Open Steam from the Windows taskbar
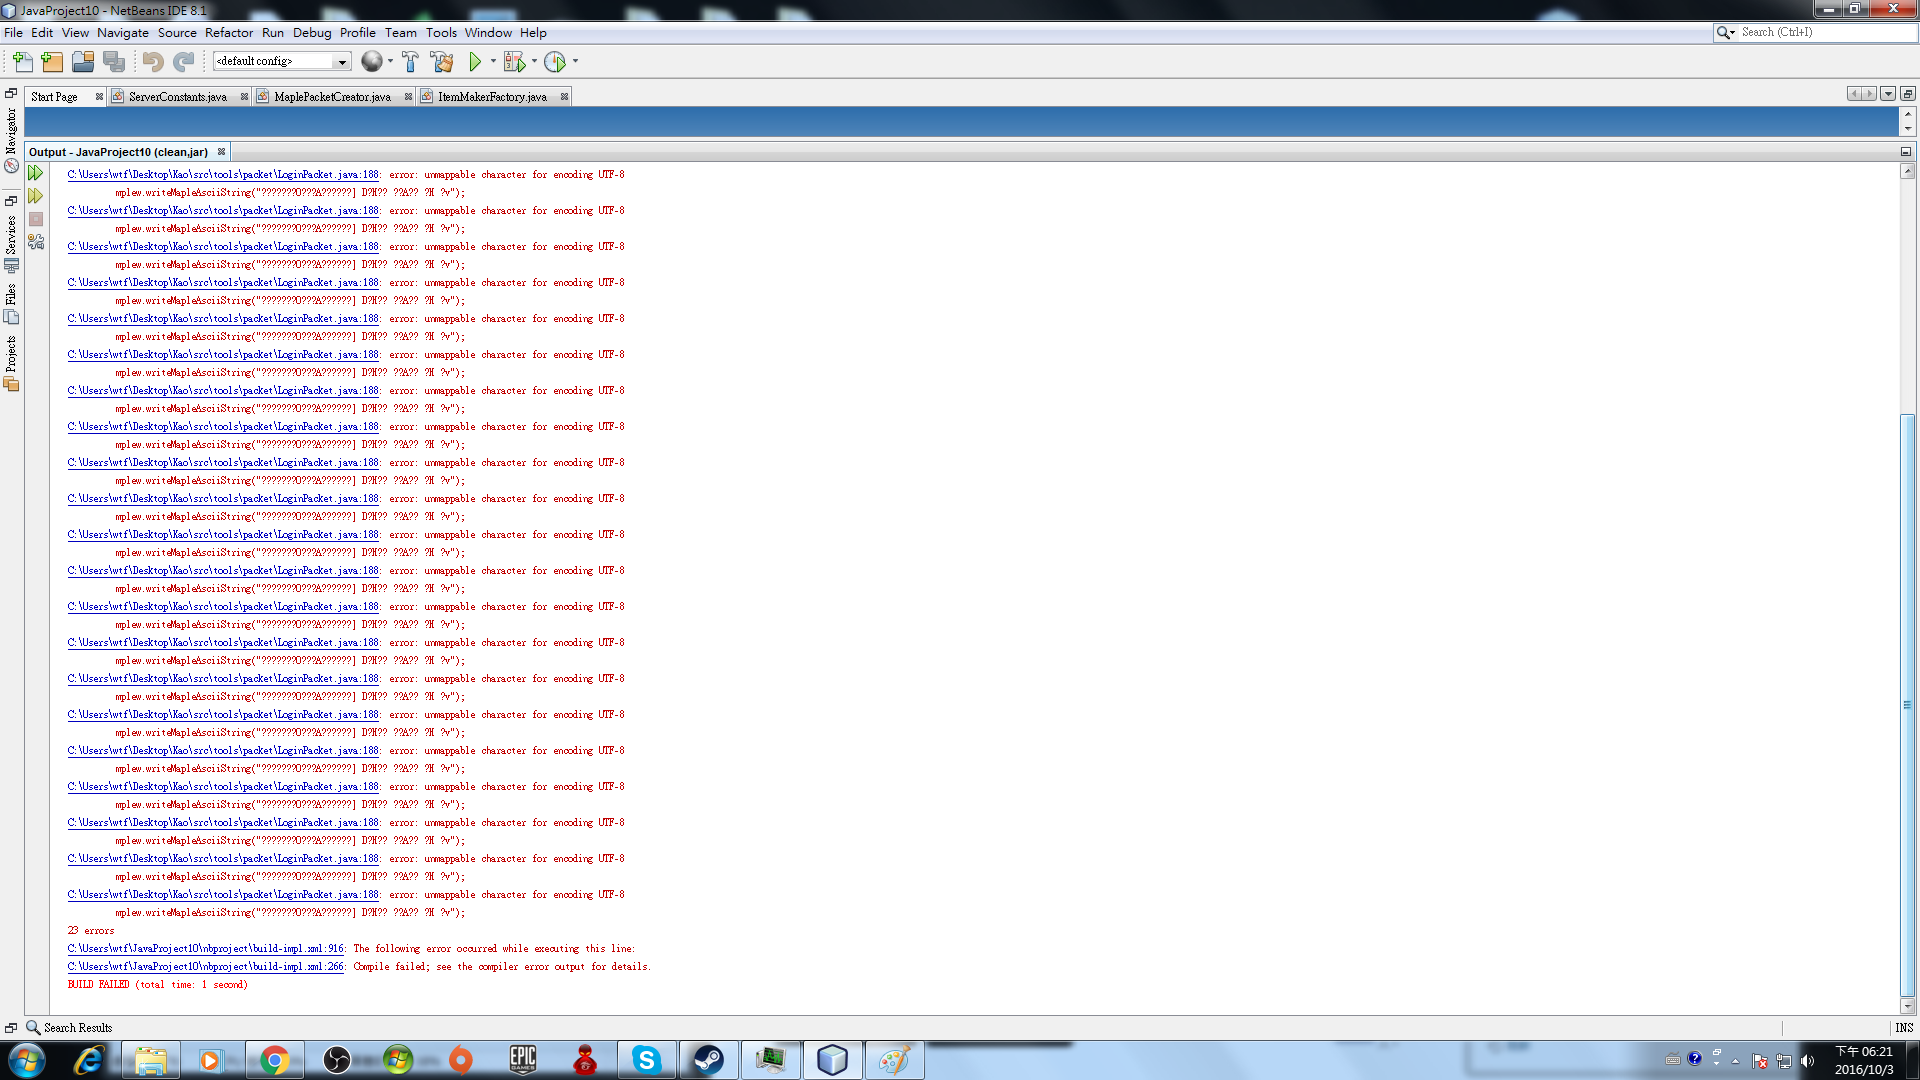The height and width of the screenshot is (1080, 1920). (708, 1060)
